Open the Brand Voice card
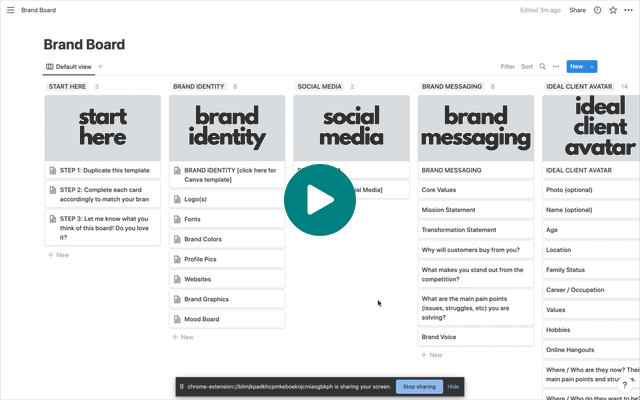This screenshot has width=640, height=400. click(x=476, y=337)
